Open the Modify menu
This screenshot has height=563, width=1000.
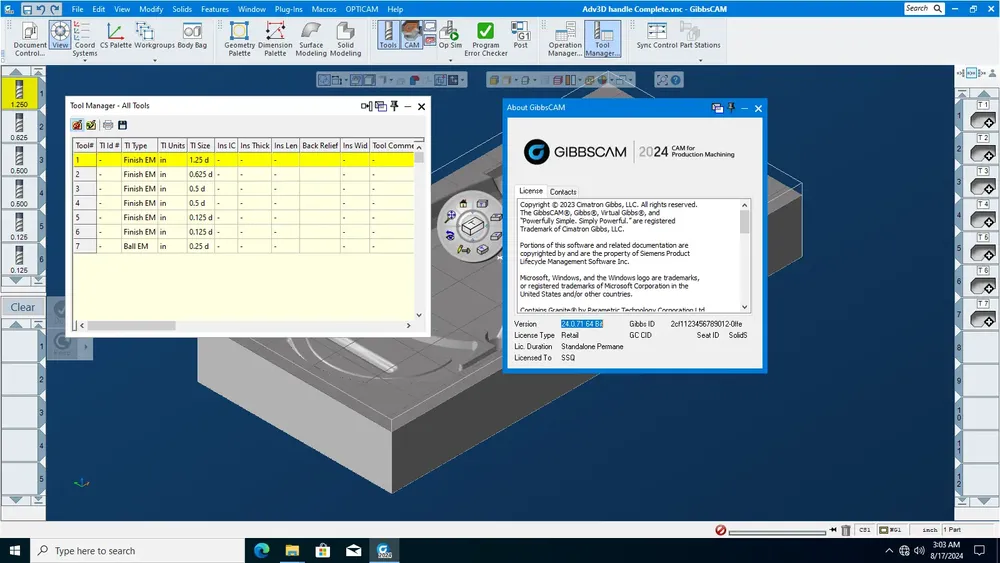tap(151, 9)
